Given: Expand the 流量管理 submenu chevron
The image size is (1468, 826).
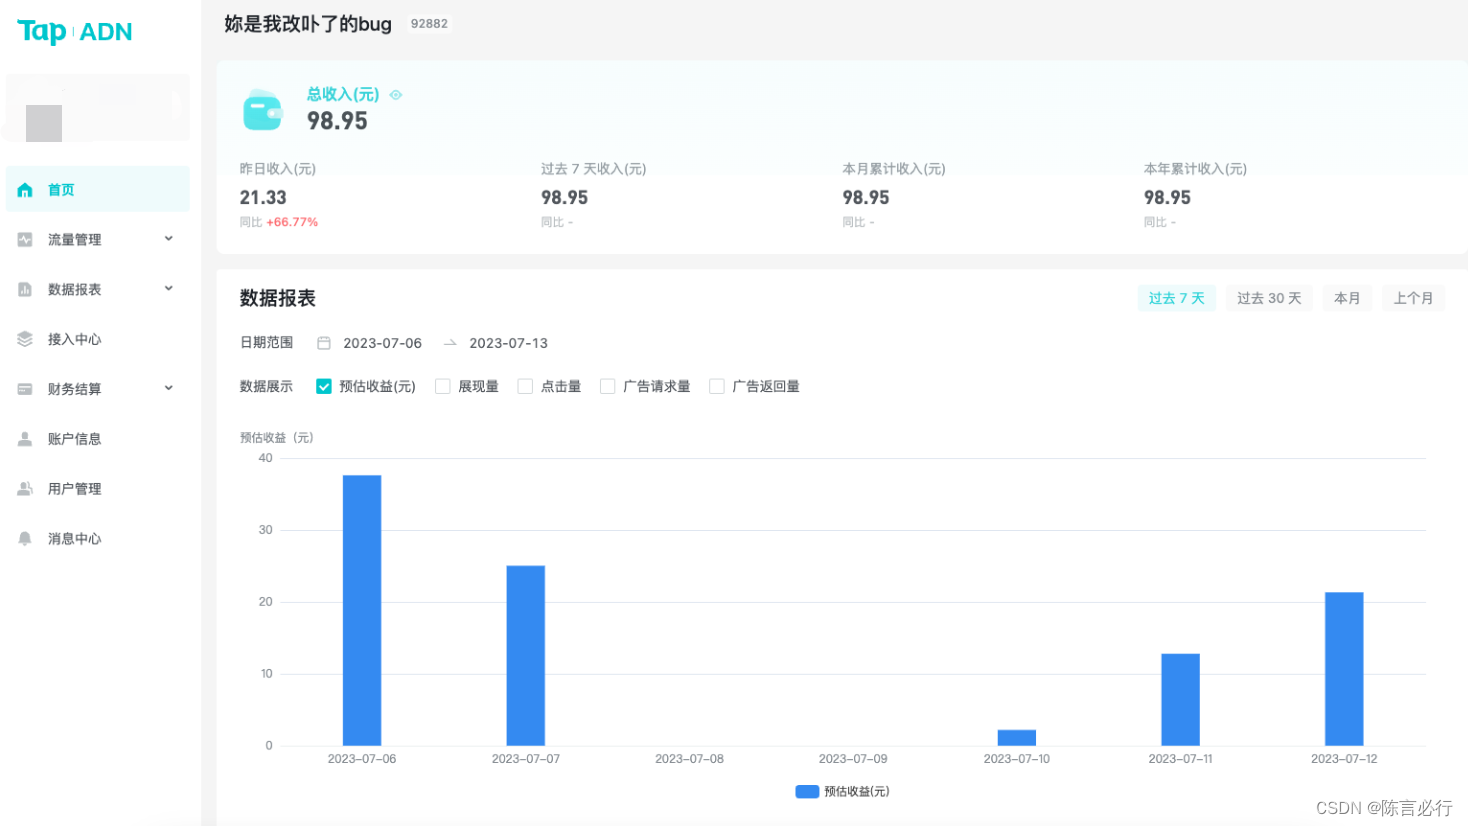Looking at the screenshot, I should tap(169, 239).
